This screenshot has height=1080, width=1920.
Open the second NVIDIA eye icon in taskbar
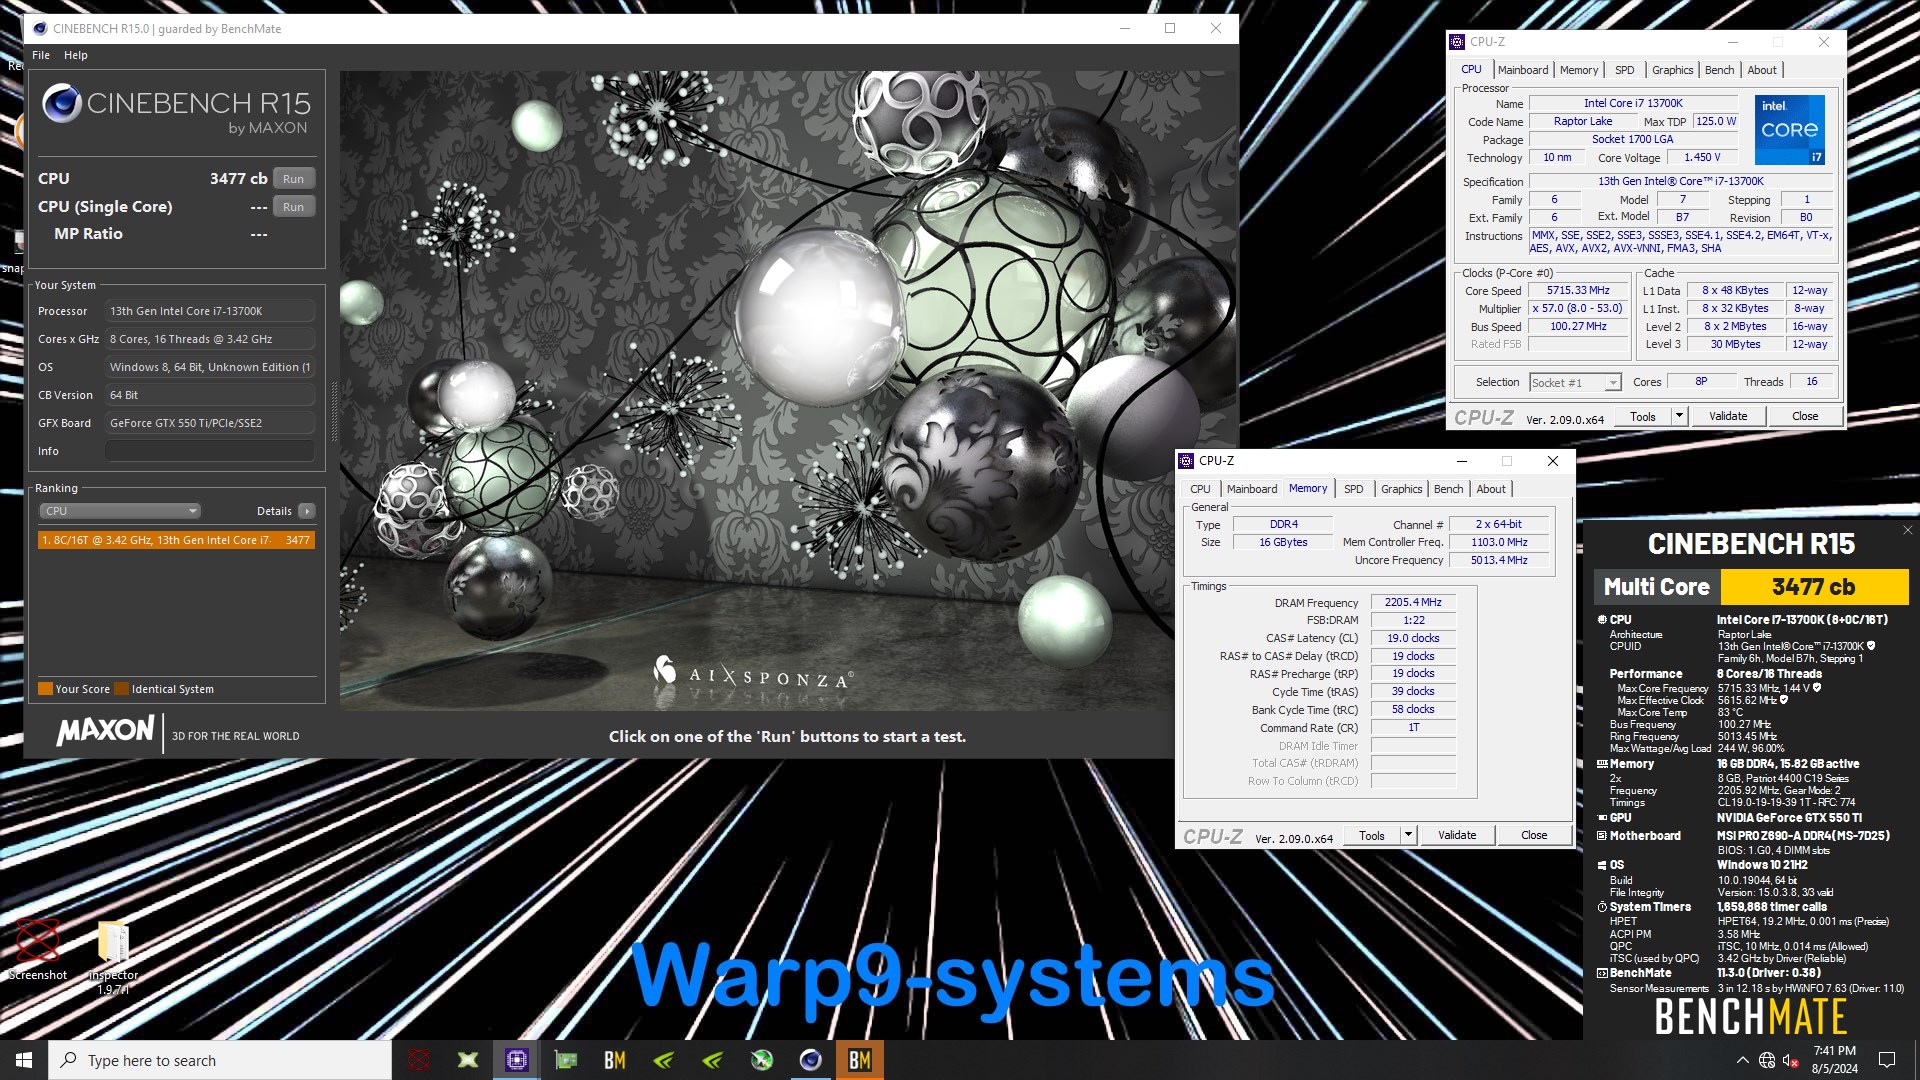[713, 1060]
